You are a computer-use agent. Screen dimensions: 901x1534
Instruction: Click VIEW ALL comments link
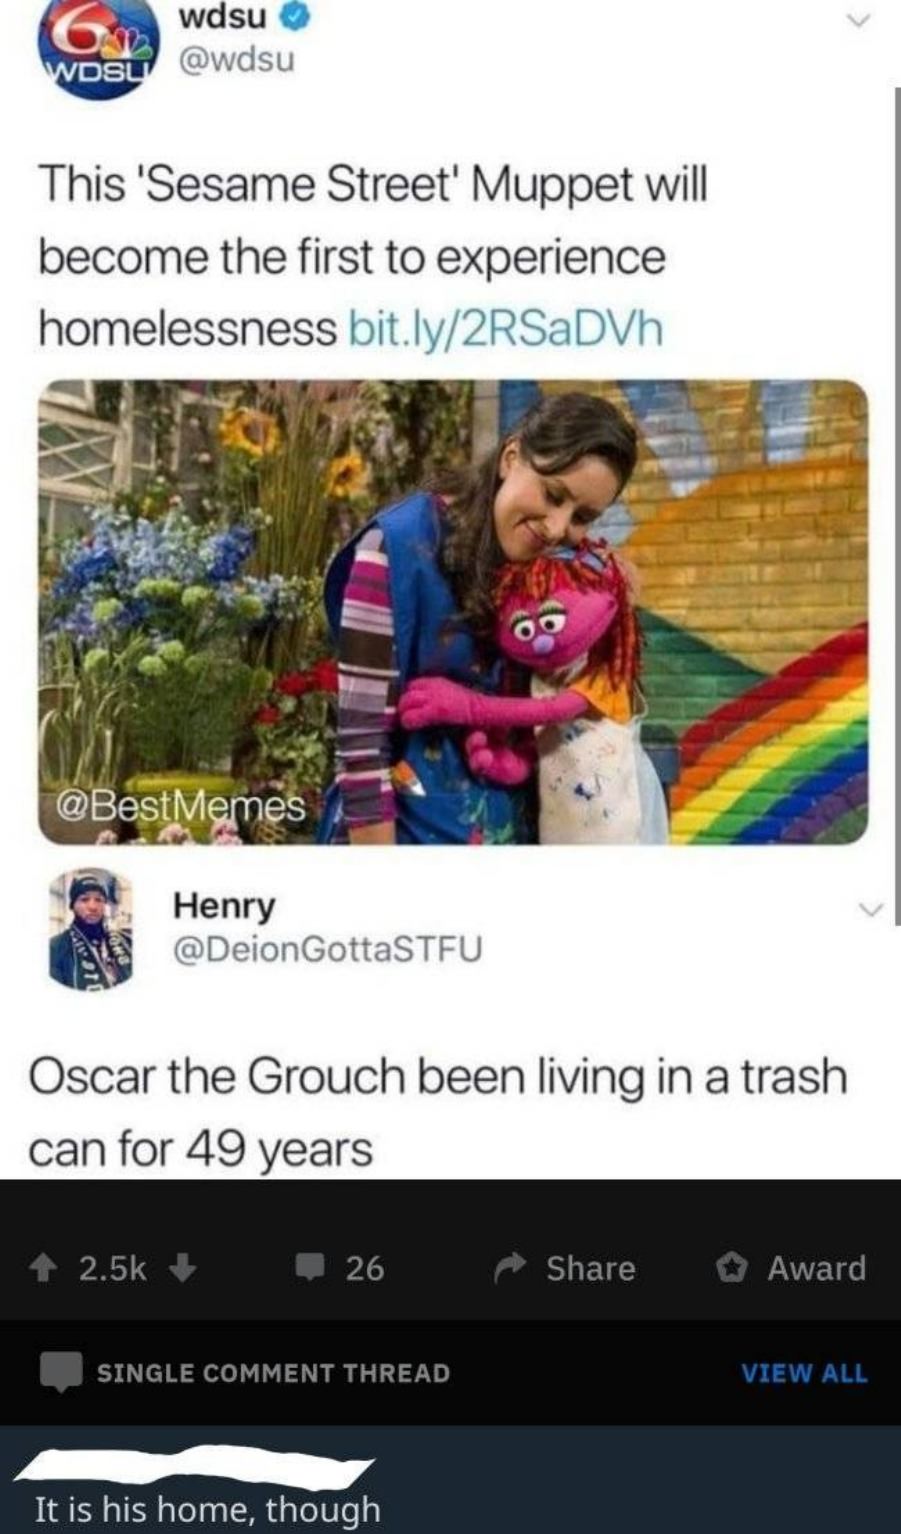tap(804, 1373)
